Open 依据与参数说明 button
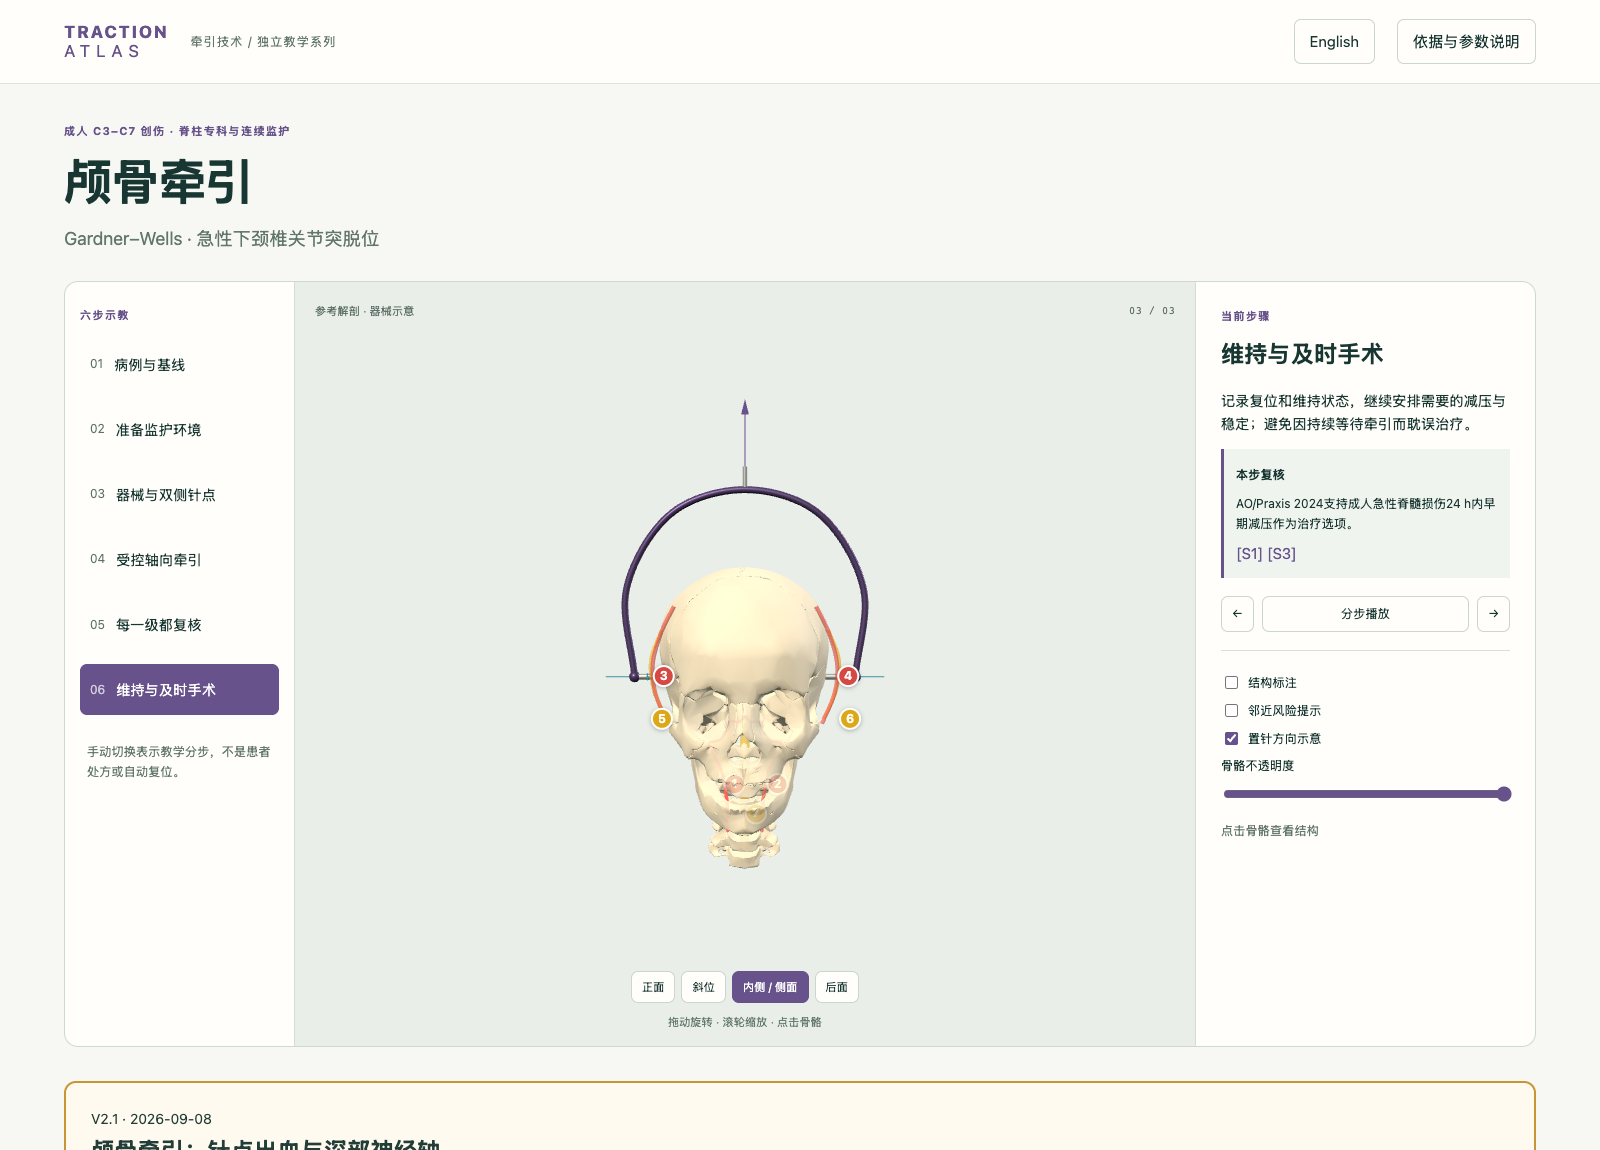This screenshot has height=1150, width=1600. tap(1466, 42)
